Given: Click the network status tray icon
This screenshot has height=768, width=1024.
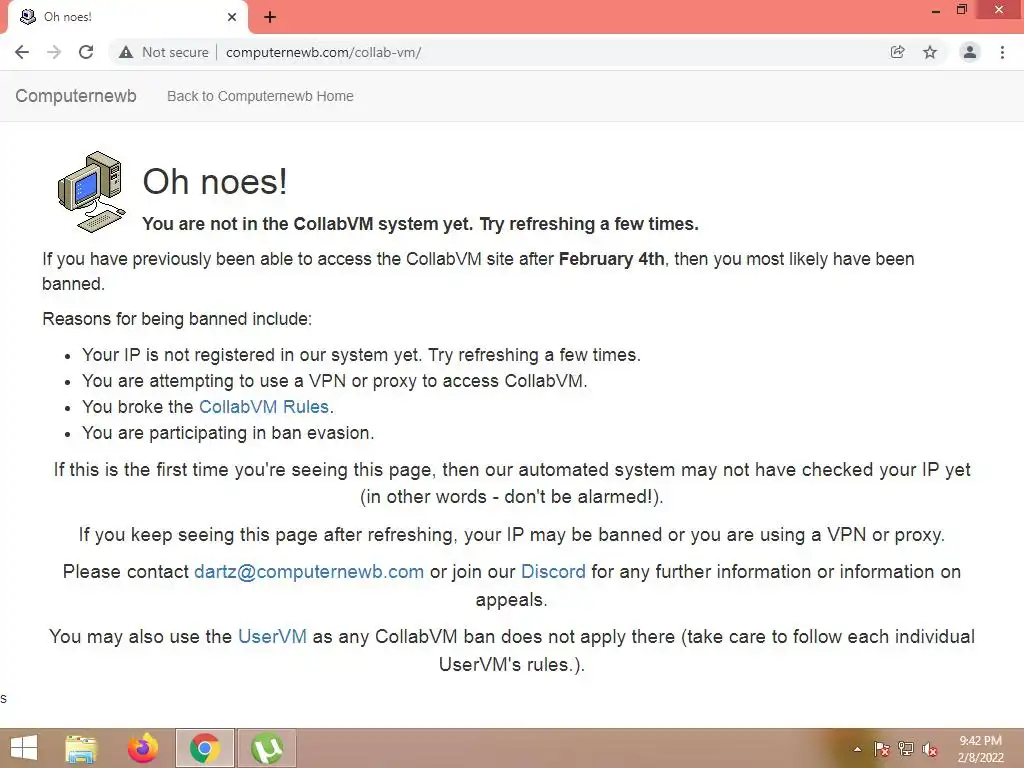Looking at the screenshot, I should 906,749.
